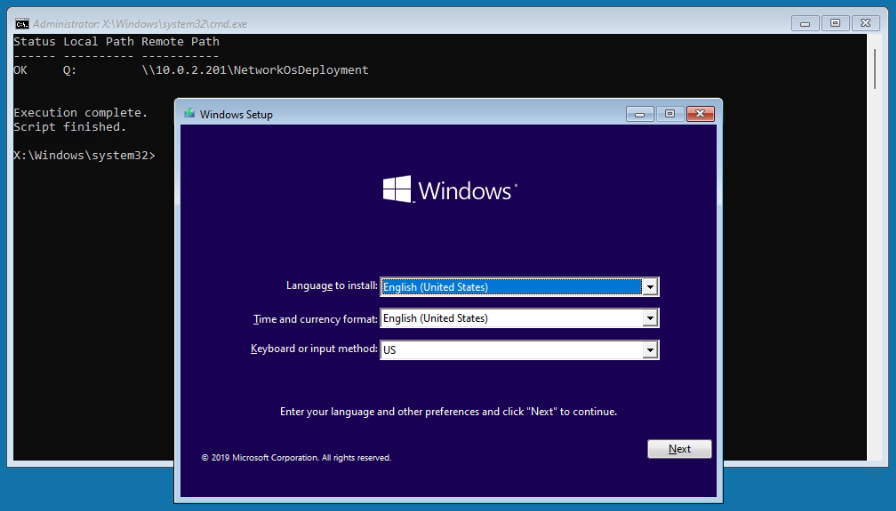Screen dimensions: 896x511
Task: Click the 'Status Local Path Remote Path' header line
Action: [116, 41]
